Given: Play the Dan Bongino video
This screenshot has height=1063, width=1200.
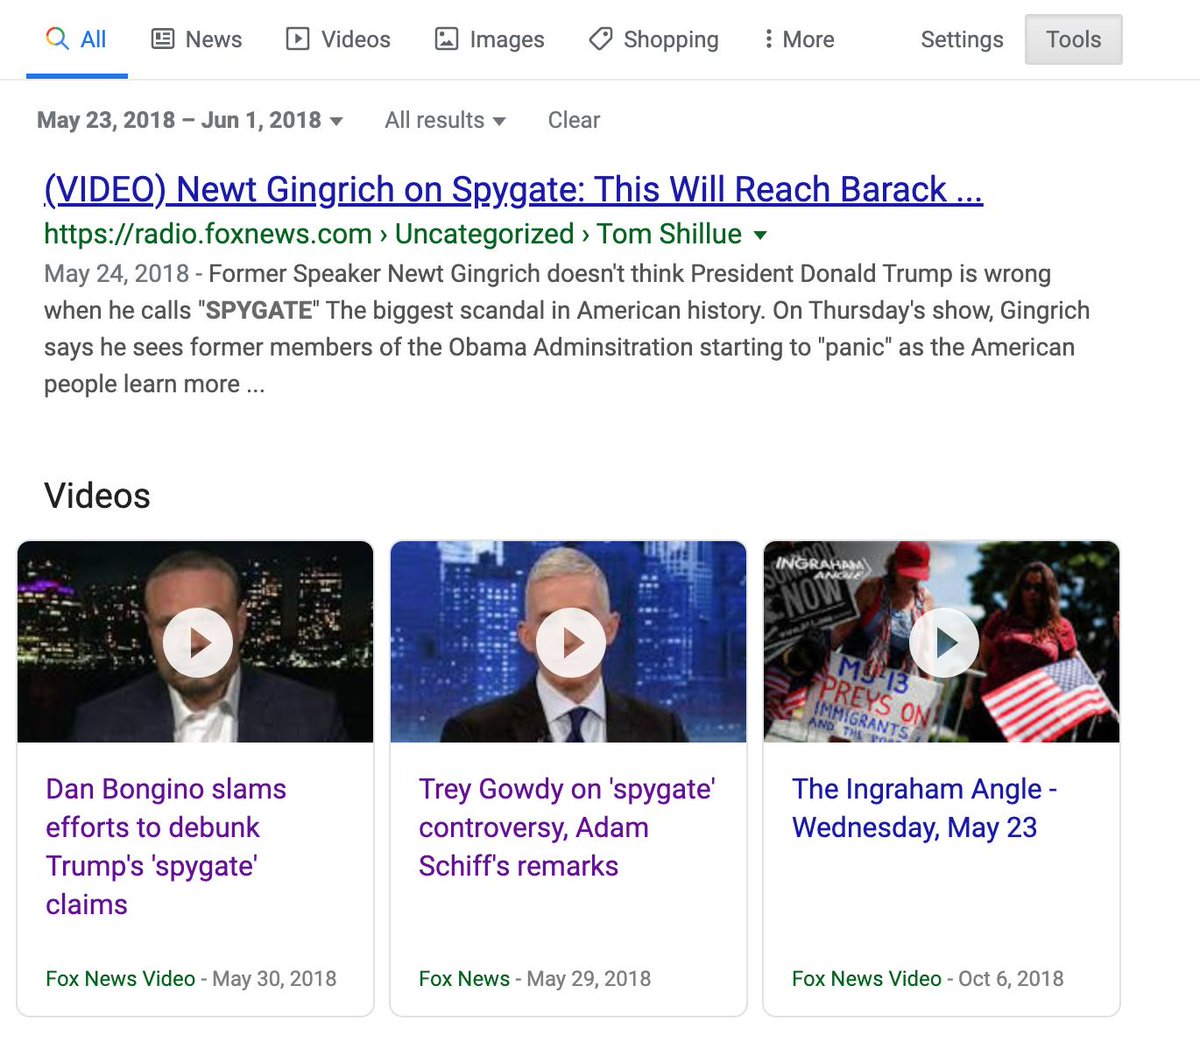Looking at the screenshot, I should point(198,642).
